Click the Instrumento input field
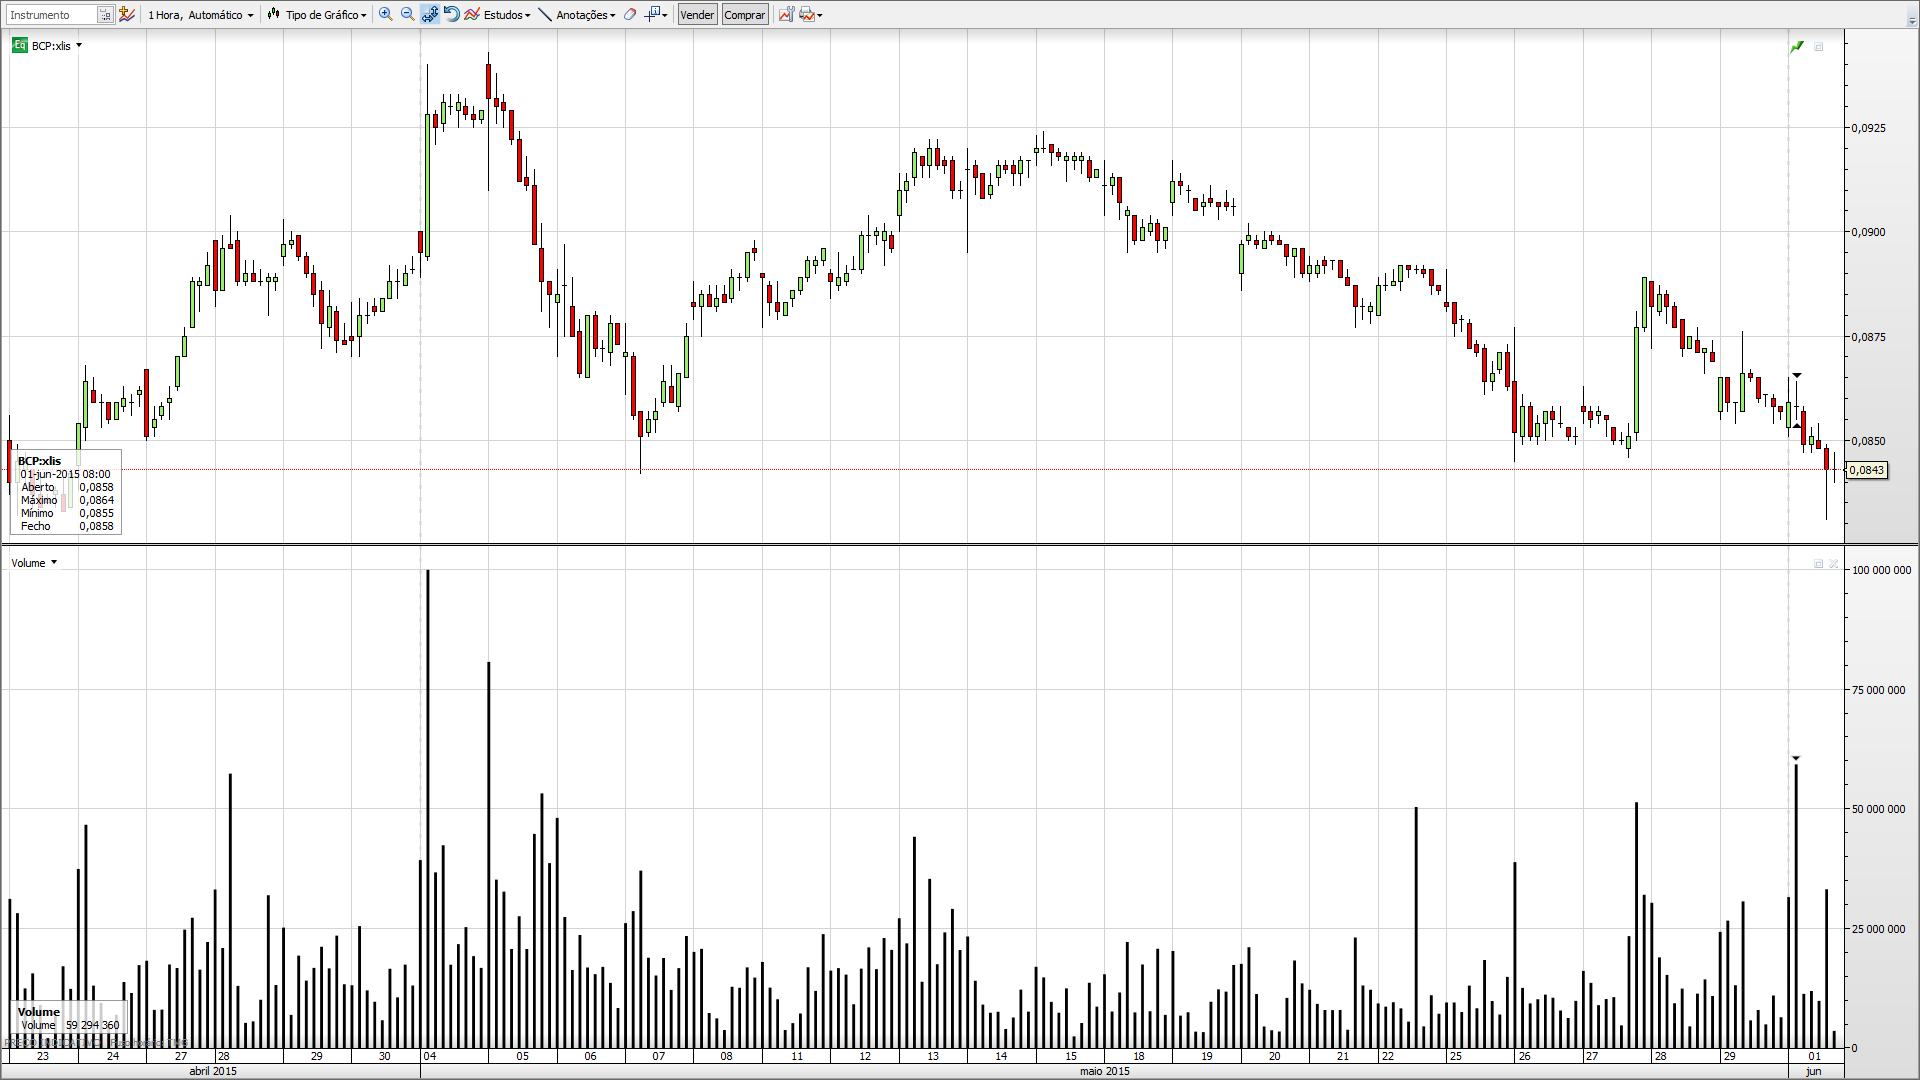Screen dimensions: 1920x1080 pyautogui.click(x=52, y=14)
